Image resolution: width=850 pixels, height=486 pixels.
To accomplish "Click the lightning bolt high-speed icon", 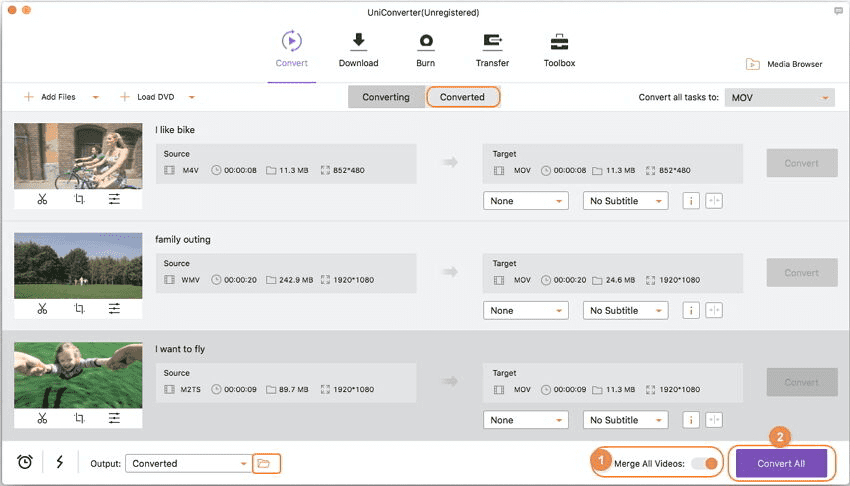I will coord(59,462).
